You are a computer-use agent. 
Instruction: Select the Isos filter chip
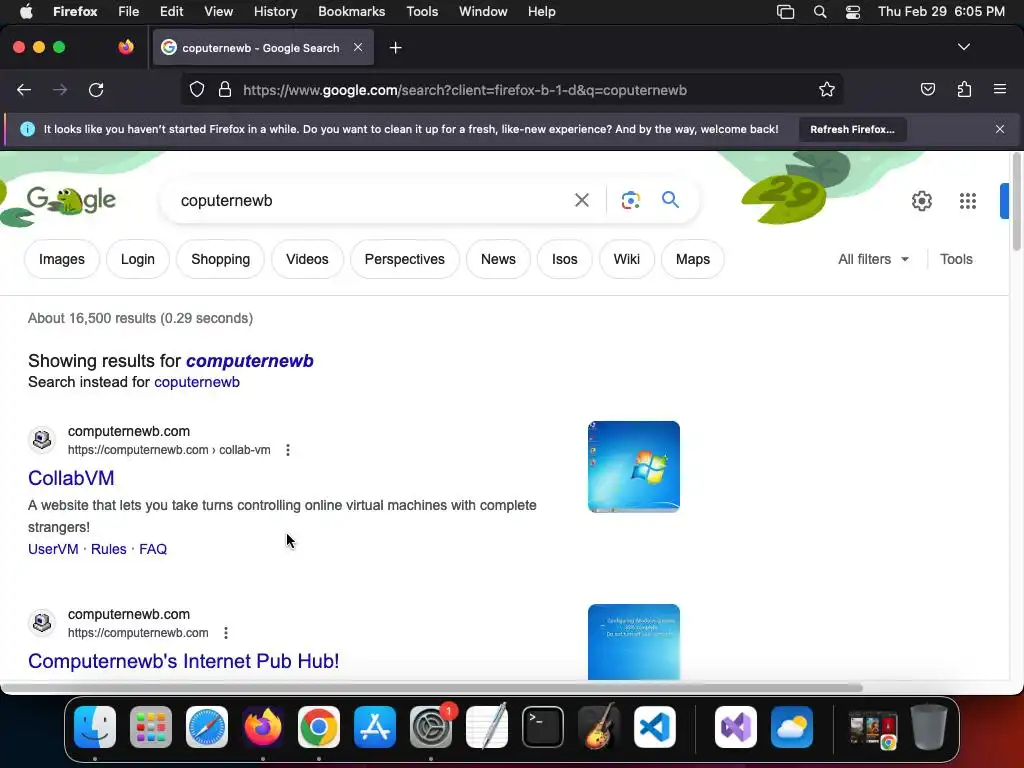pyautogui.click(x=565, y=259)
